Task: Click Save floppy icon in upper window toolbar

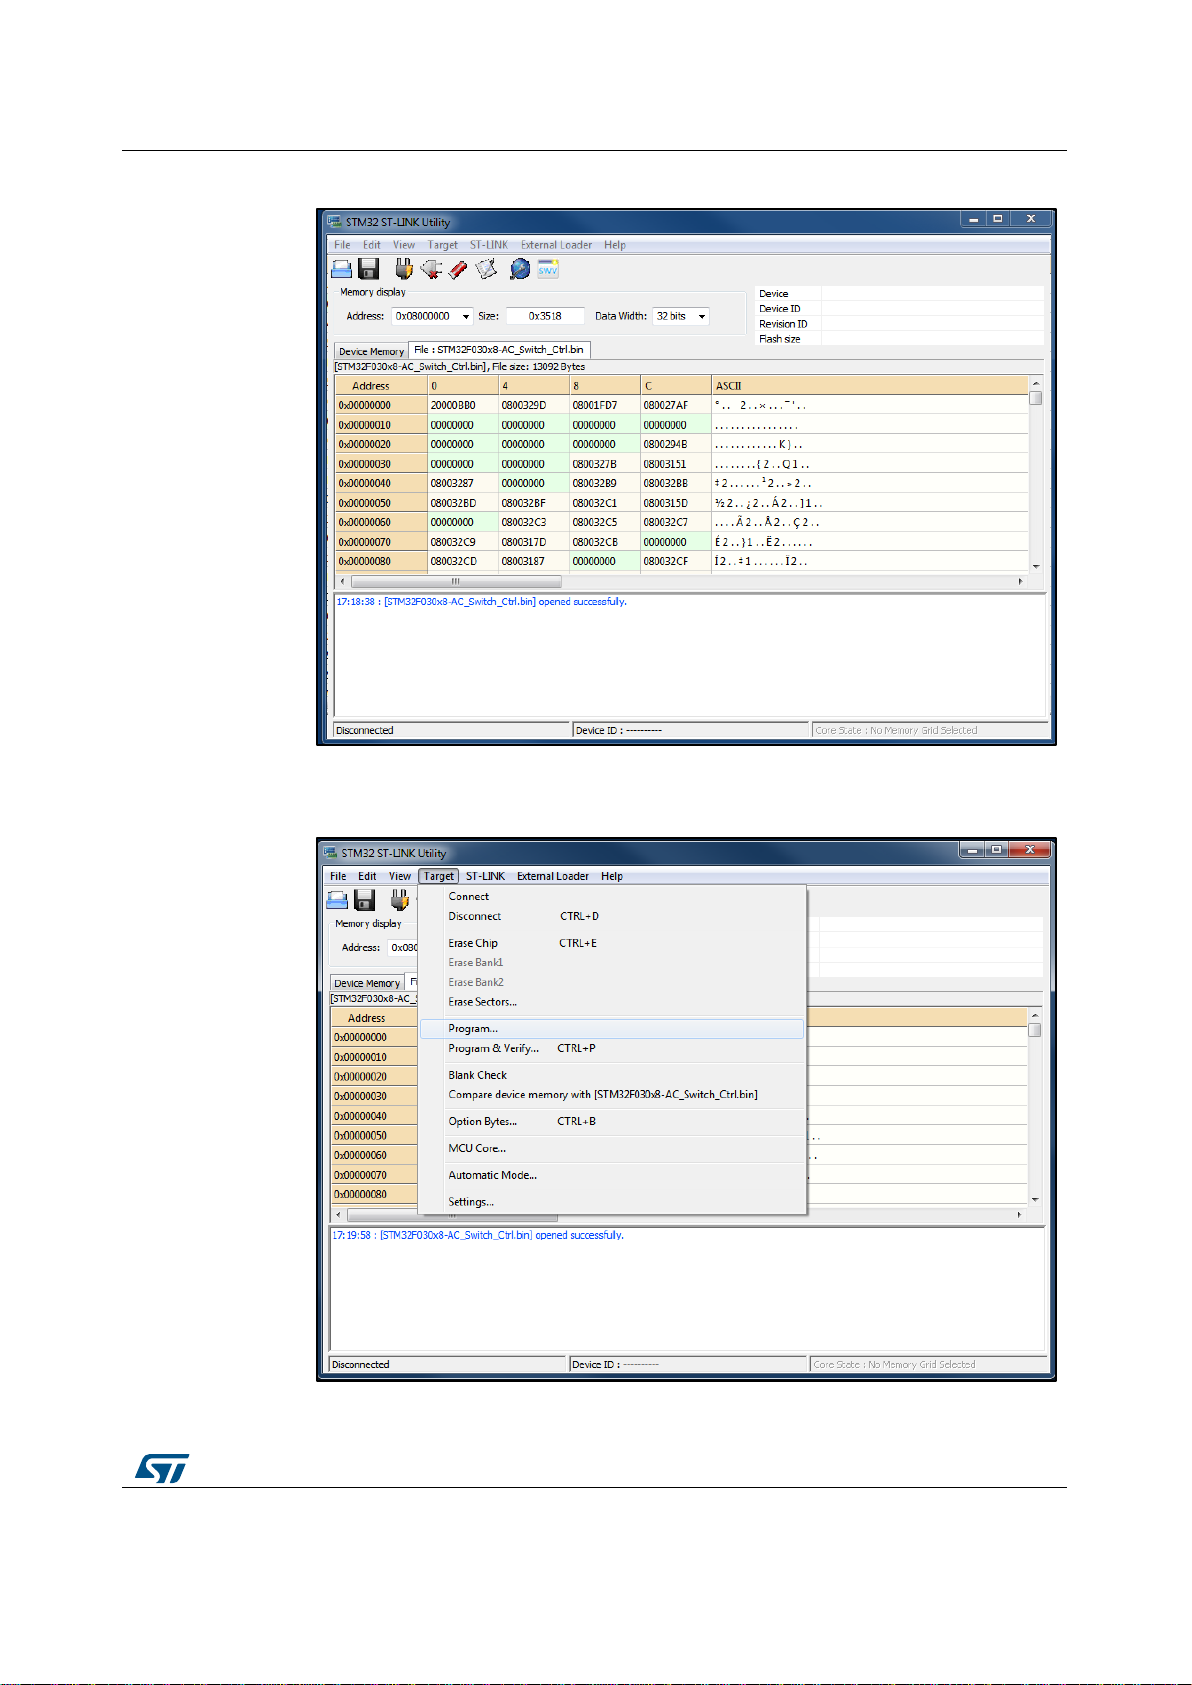Action: point(369,269)
